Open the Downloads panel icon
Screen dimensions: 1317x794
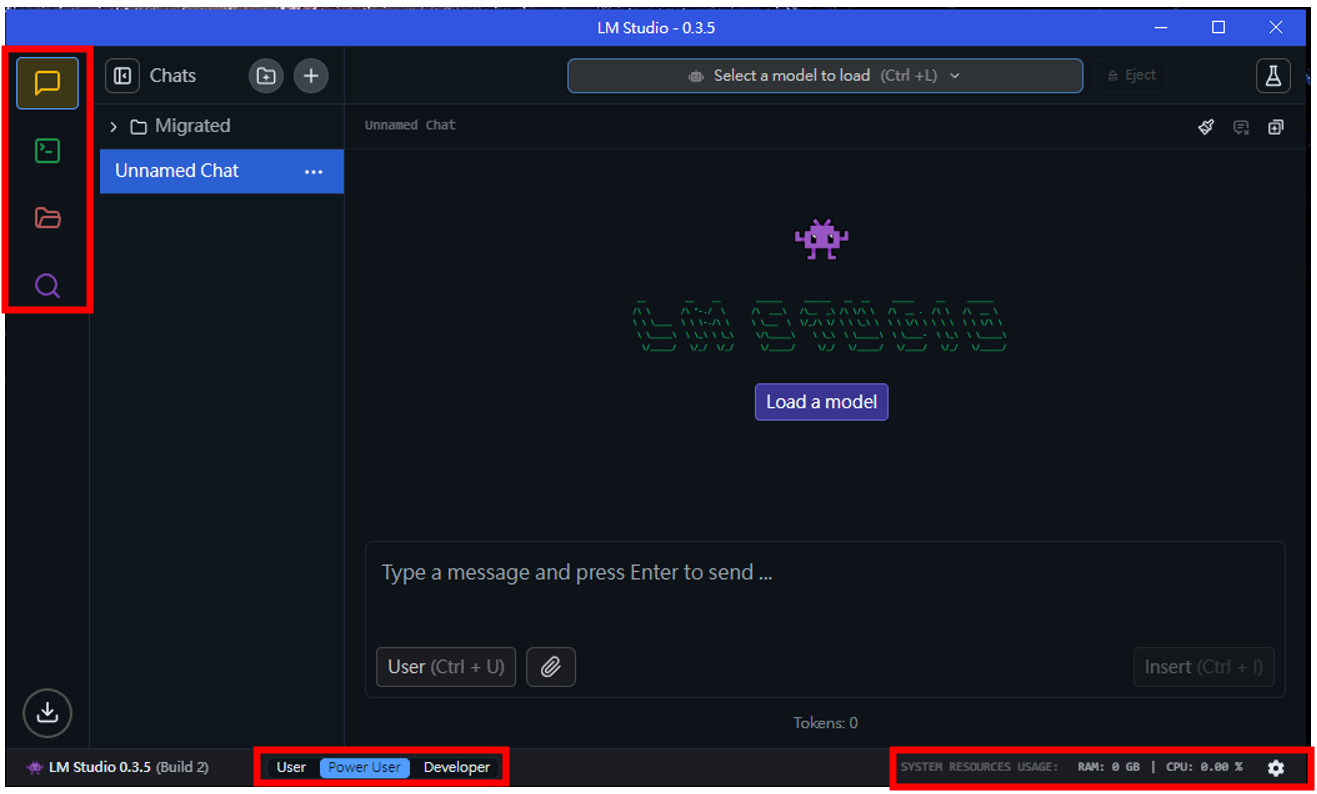[x=47, y=713]
